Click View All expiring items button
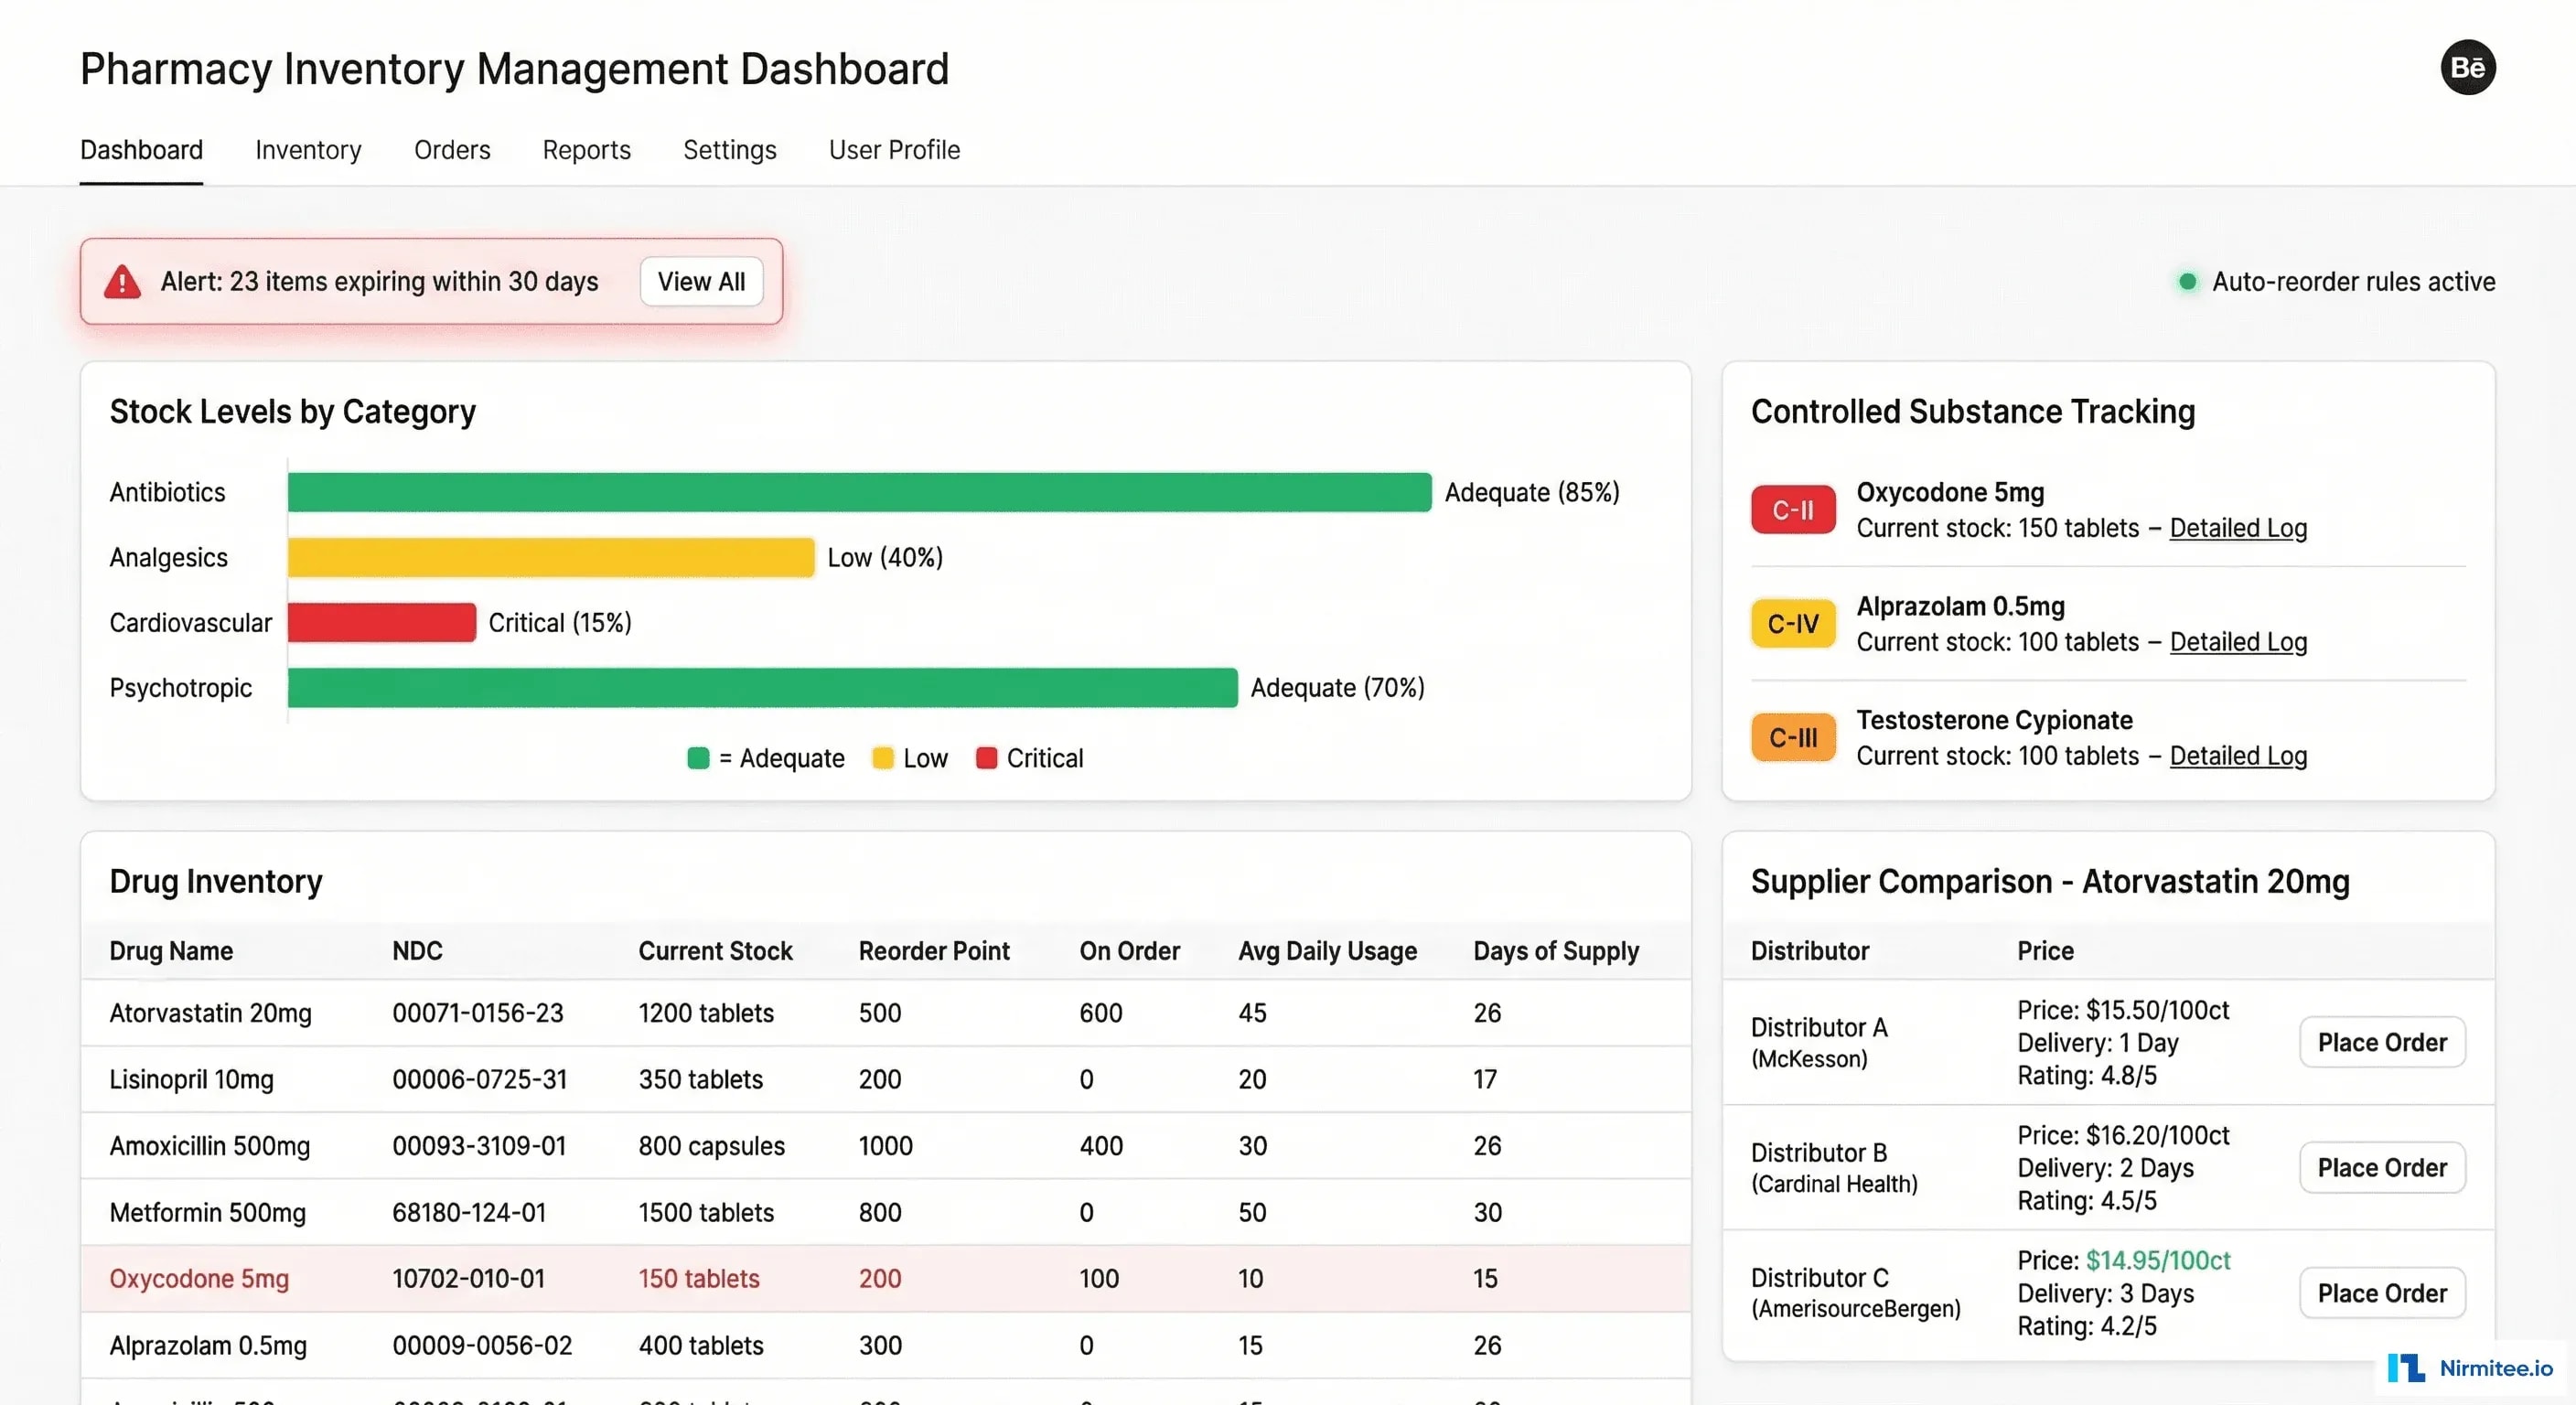 point(701,282)
